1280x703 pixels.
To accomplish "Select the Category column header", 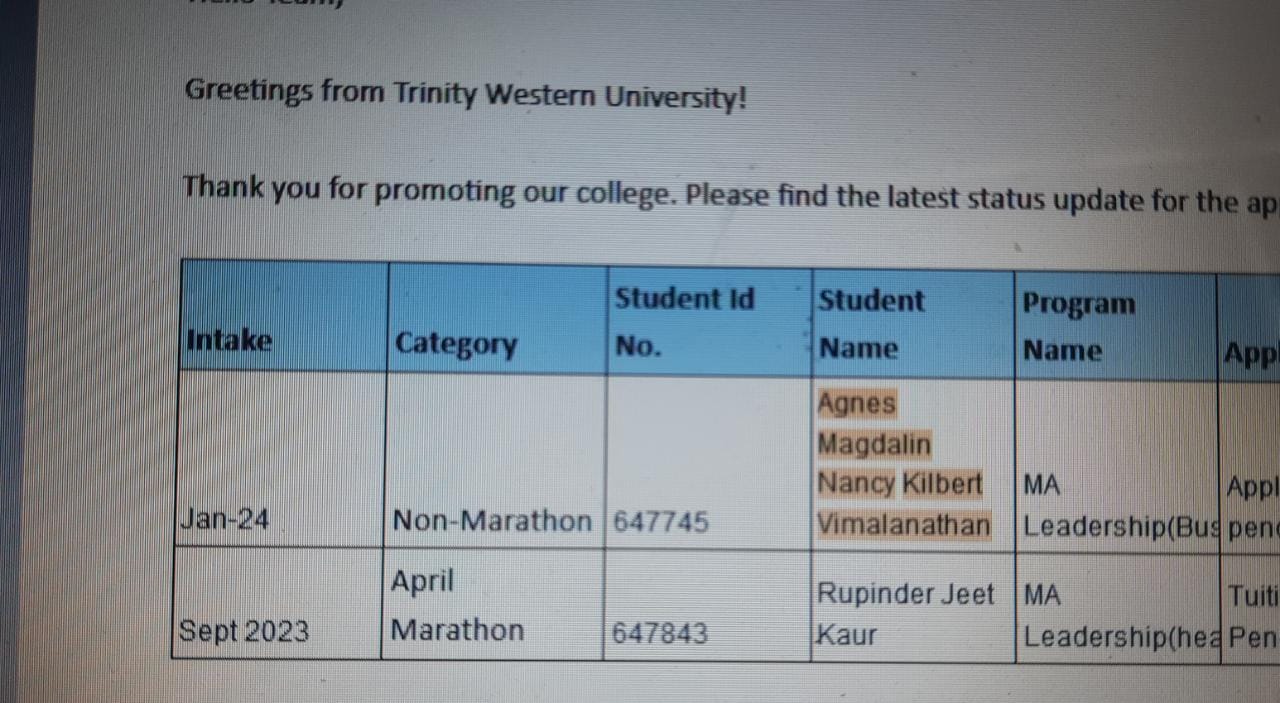I will [x=497, y=320].
